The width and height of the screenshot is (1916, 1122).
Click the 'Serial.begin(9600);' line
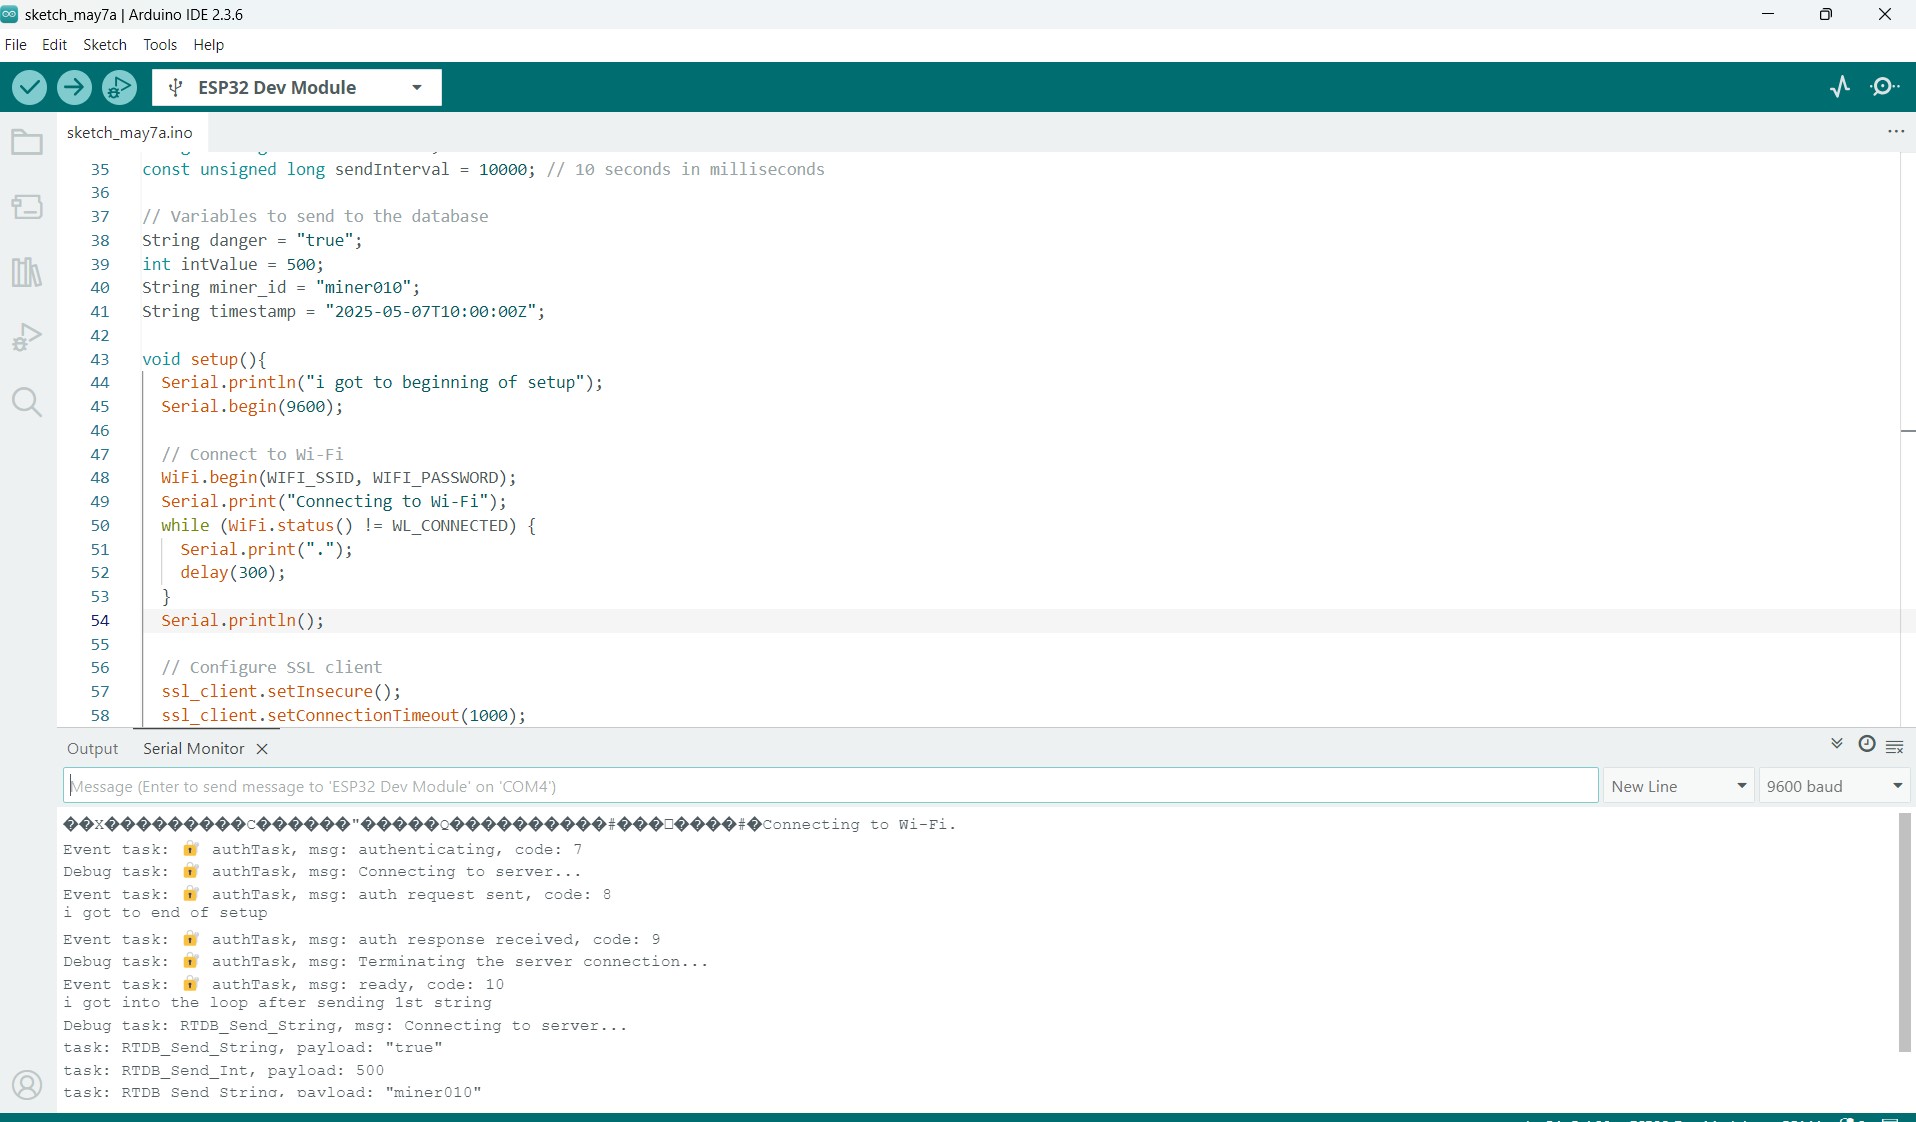tap(252, 407)
